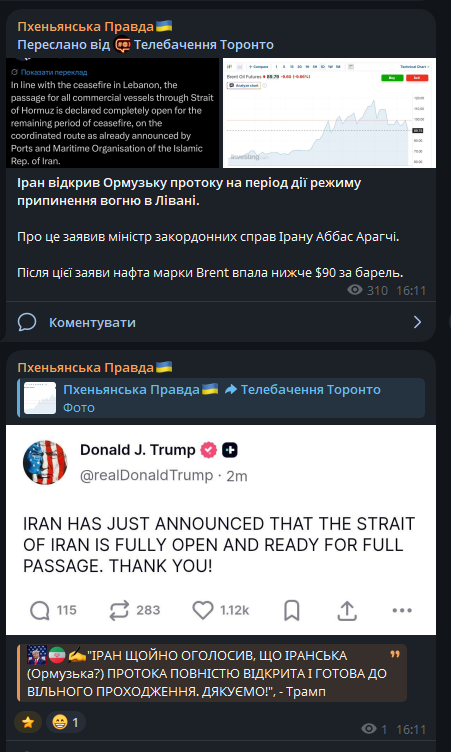Click the Ukrainian translation quote block
This screenshot has height=752, width=451.
click(212, 673)
